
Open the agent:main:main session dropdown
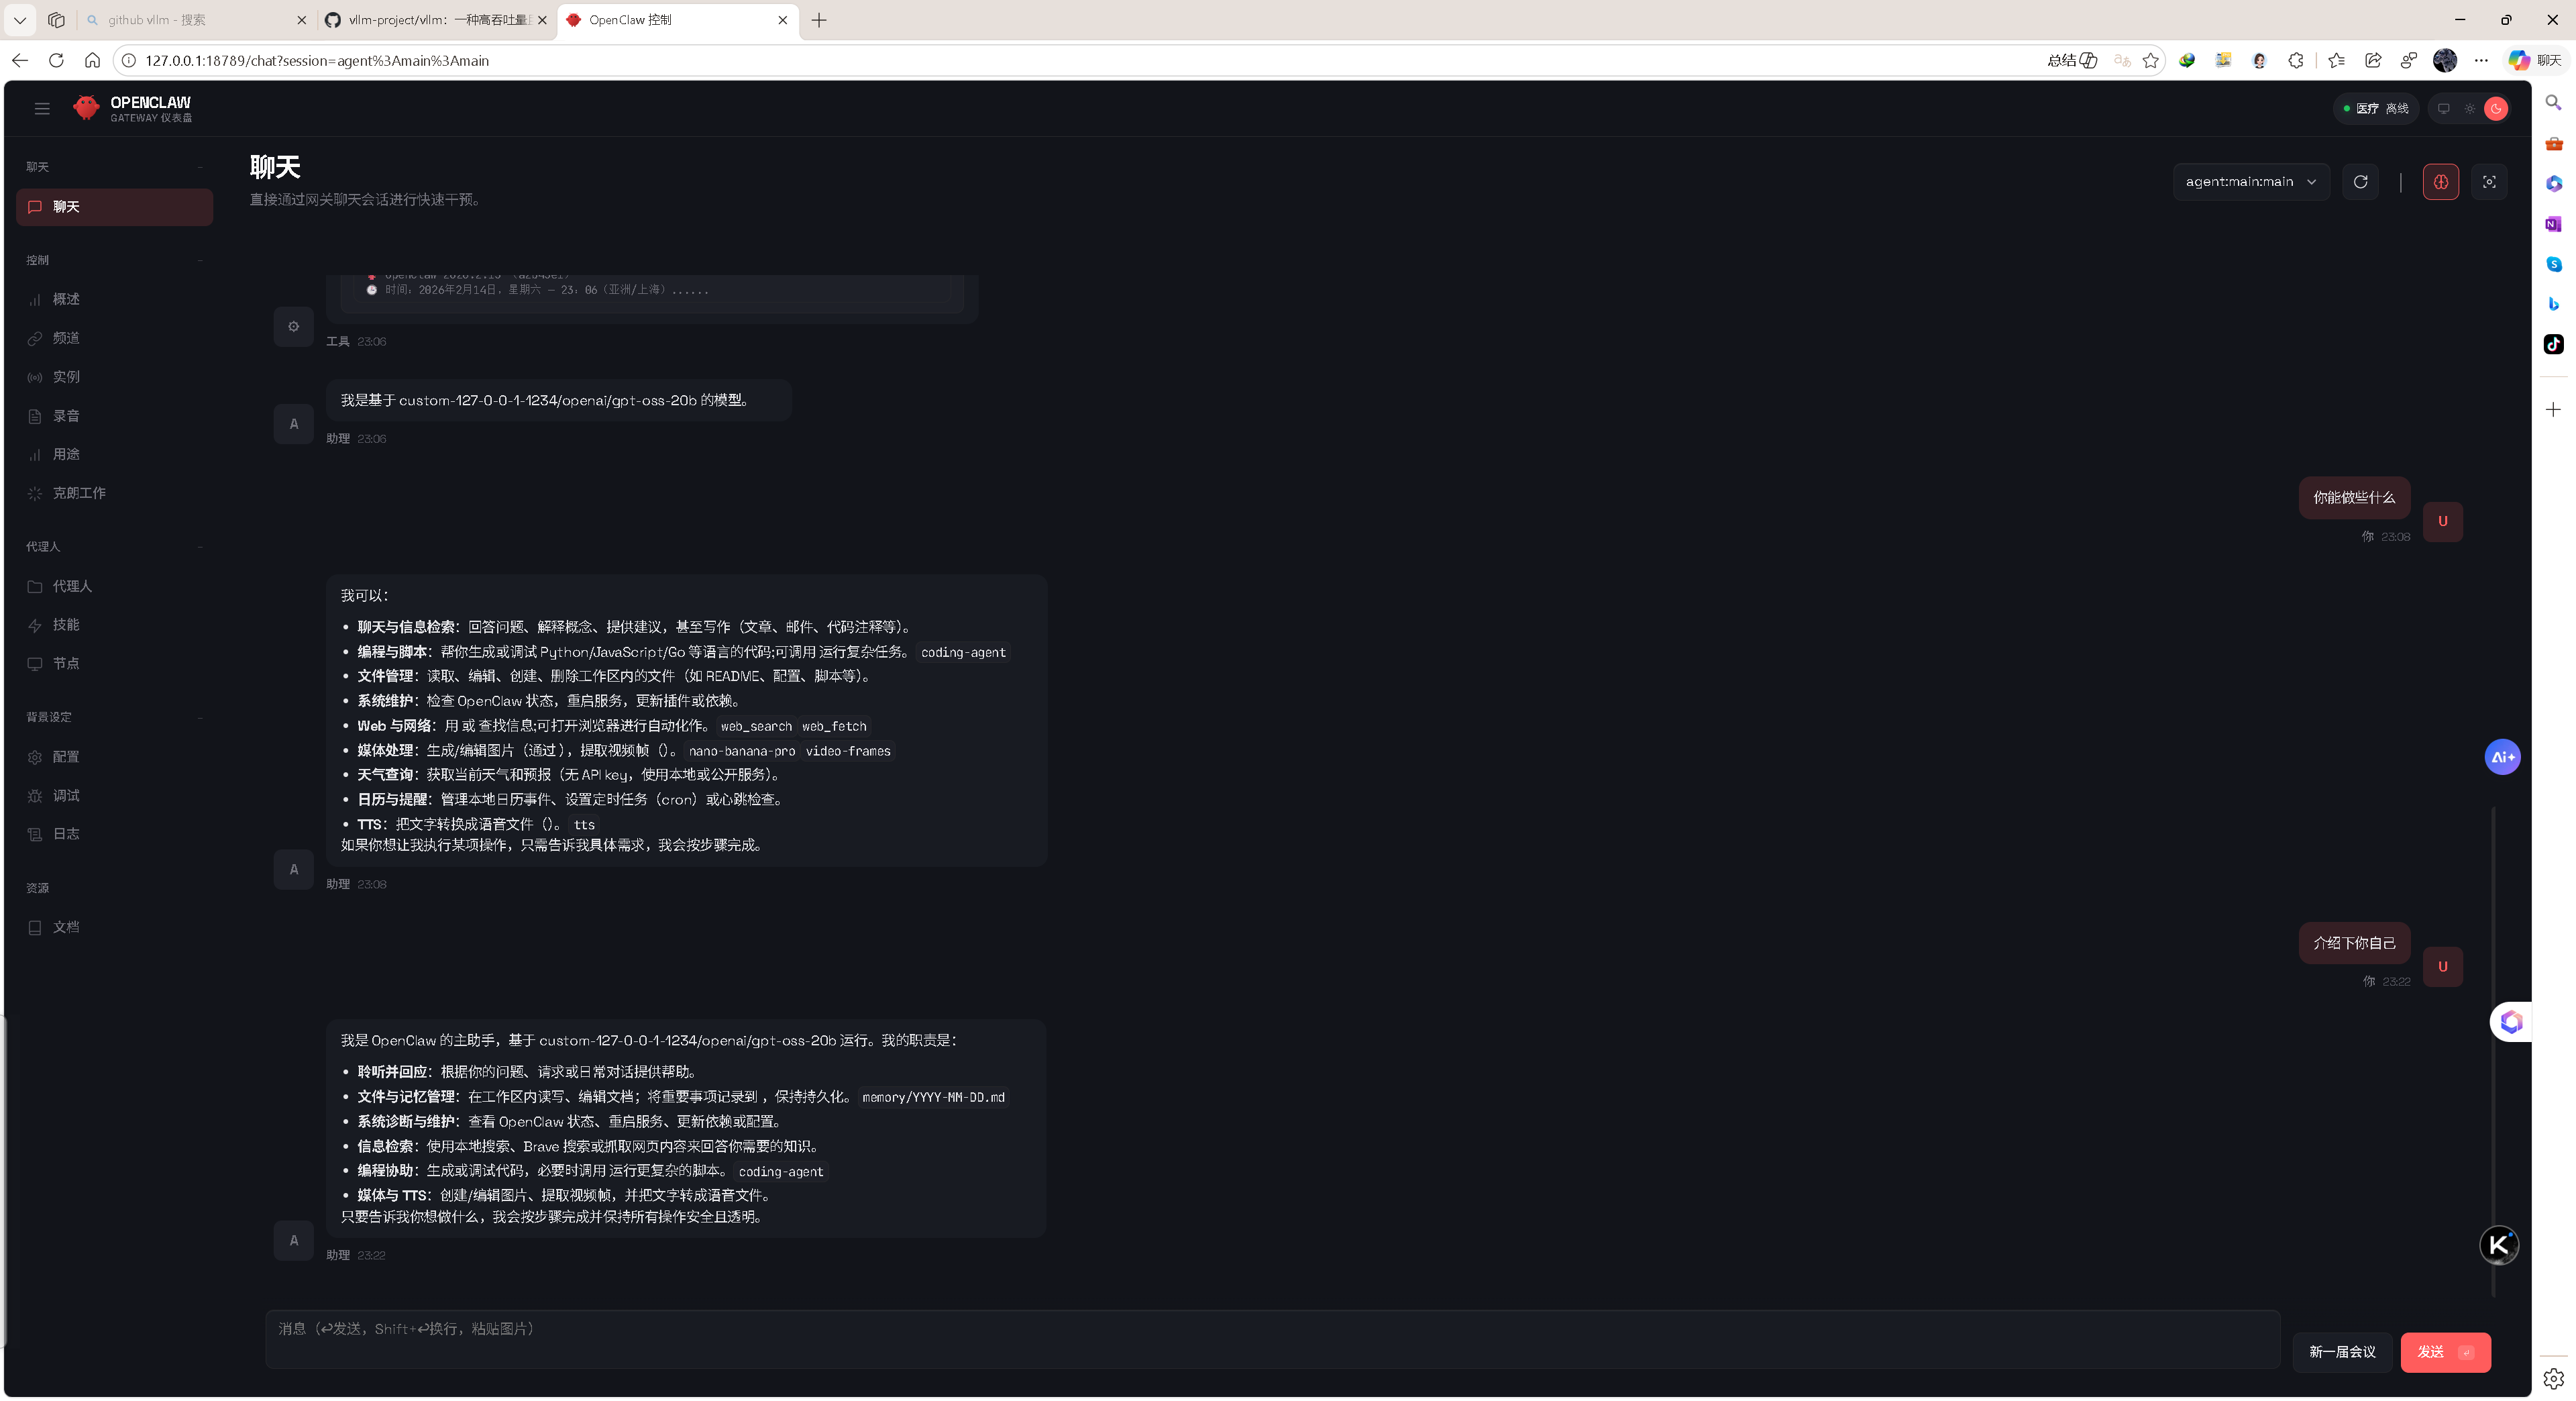(x=2250, y=181)
